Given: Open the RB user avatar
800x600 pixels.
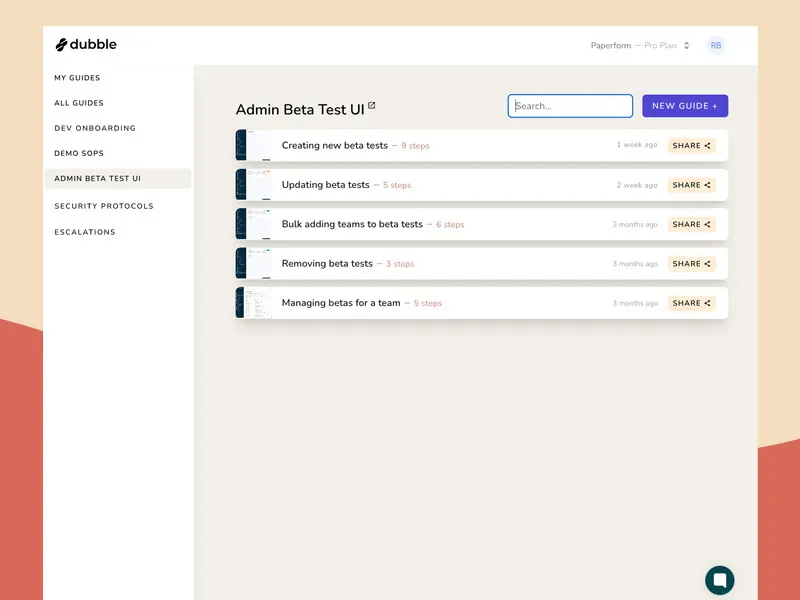Looking at the screenshot, I should (716, 45).
